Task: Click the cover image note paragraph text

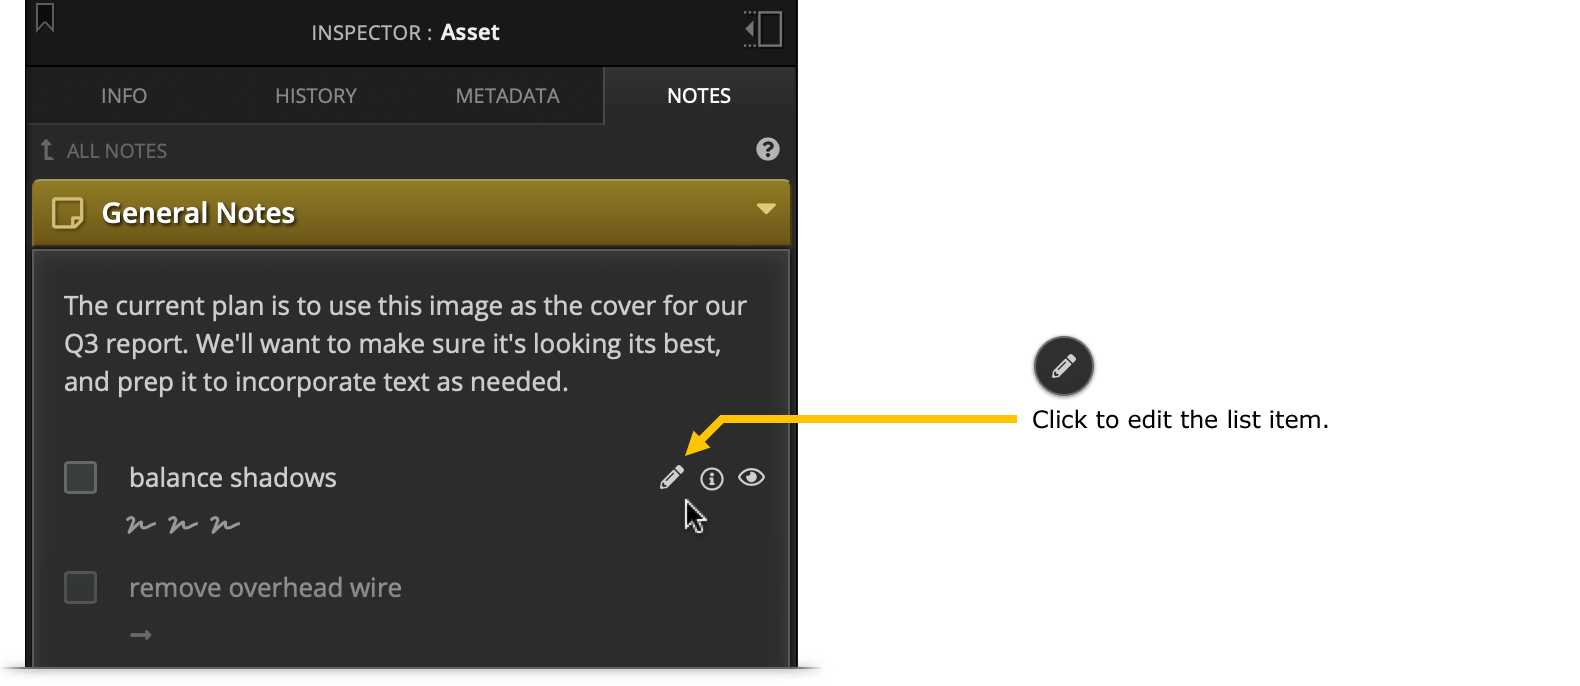Action: click(405, 344)
